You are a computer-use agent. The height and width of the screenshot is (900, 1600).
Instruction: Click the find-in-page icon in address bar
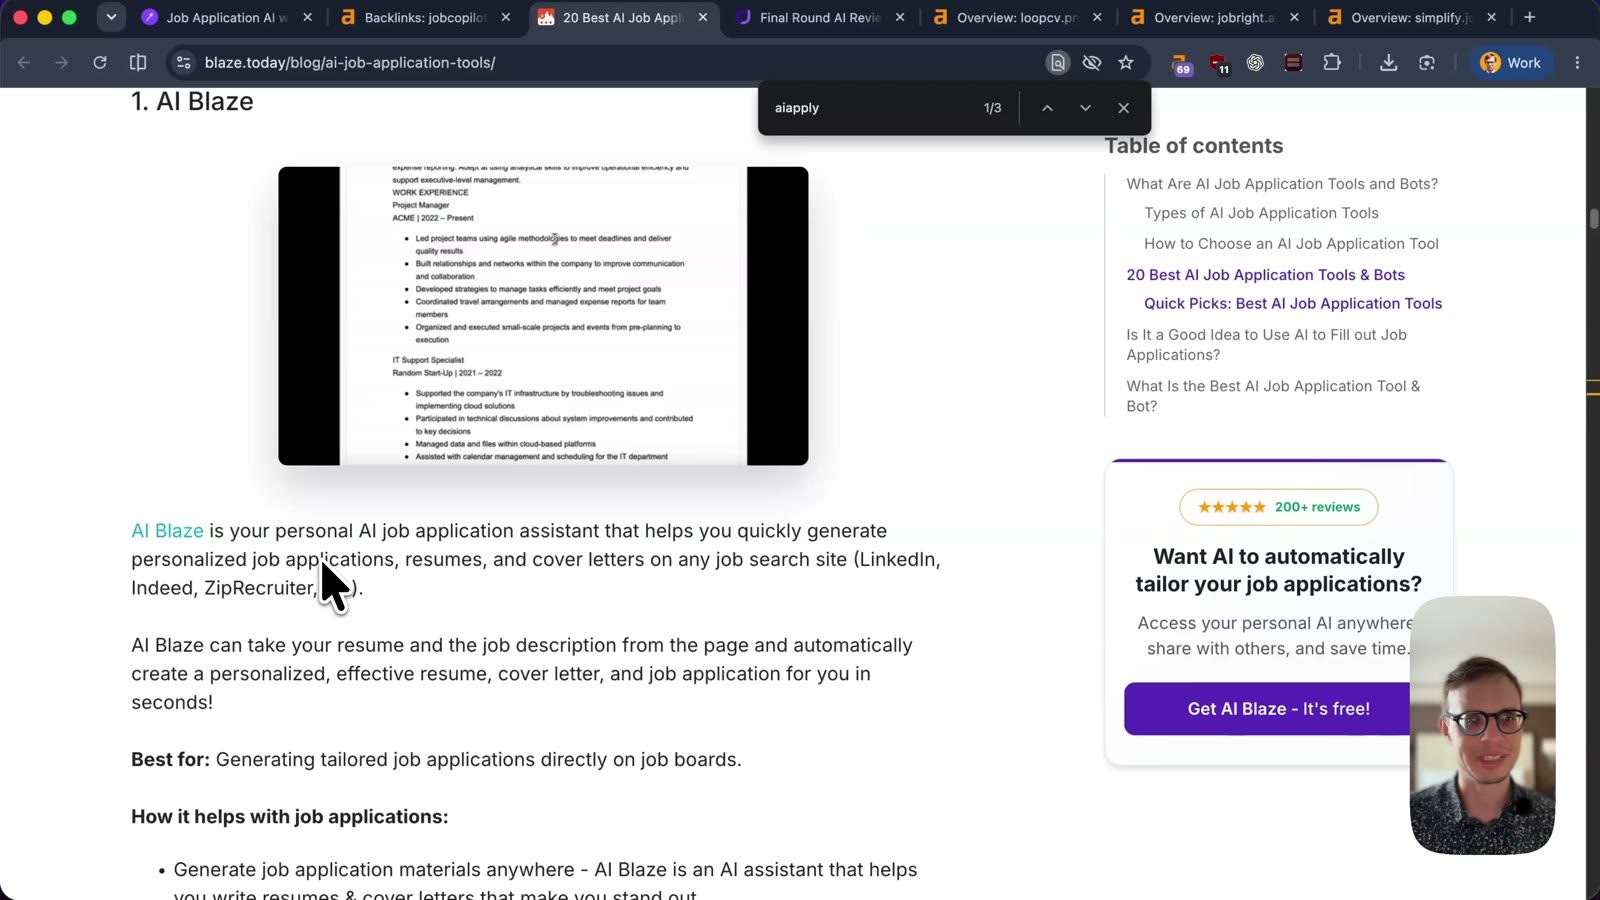pos(1057,62)
